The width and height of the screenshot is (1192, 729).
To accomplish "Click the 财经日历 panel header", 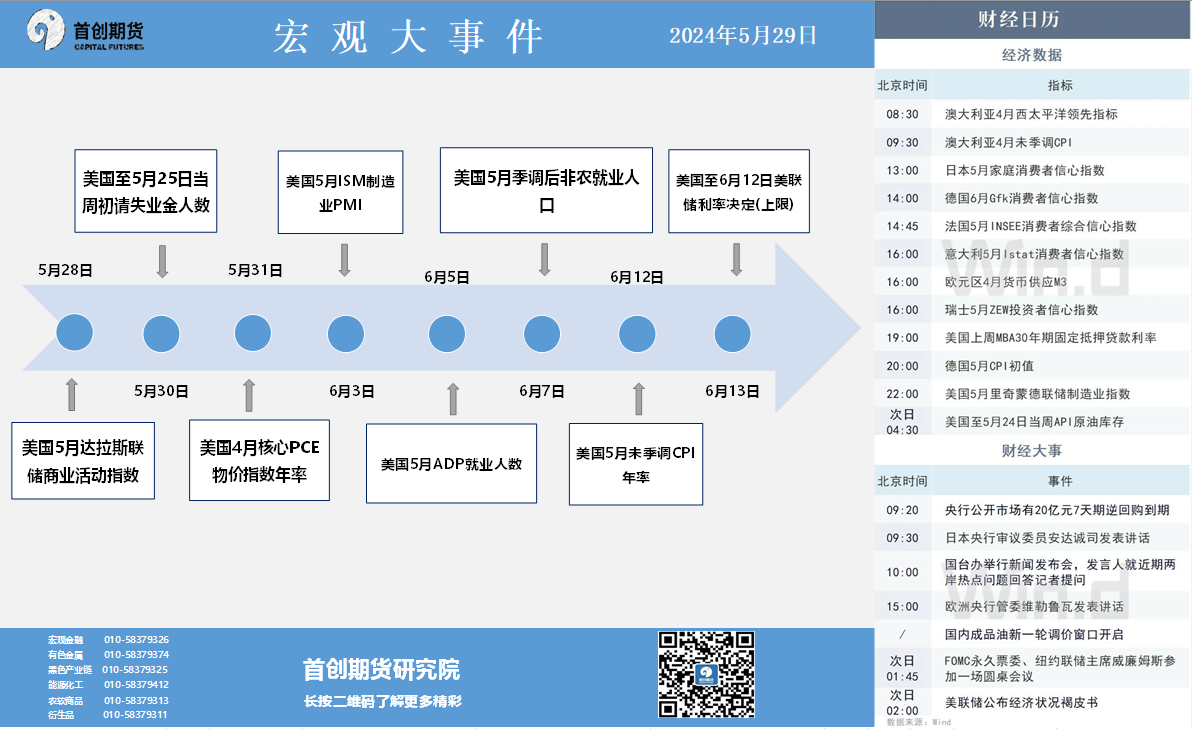I will point(1033,19).
